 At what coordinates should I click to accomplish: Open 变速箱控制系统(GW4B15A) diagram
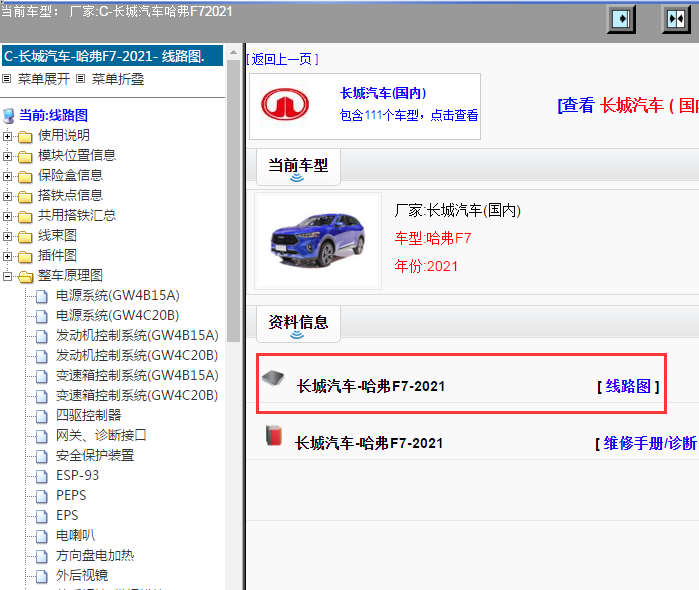(x=137, y=375)
